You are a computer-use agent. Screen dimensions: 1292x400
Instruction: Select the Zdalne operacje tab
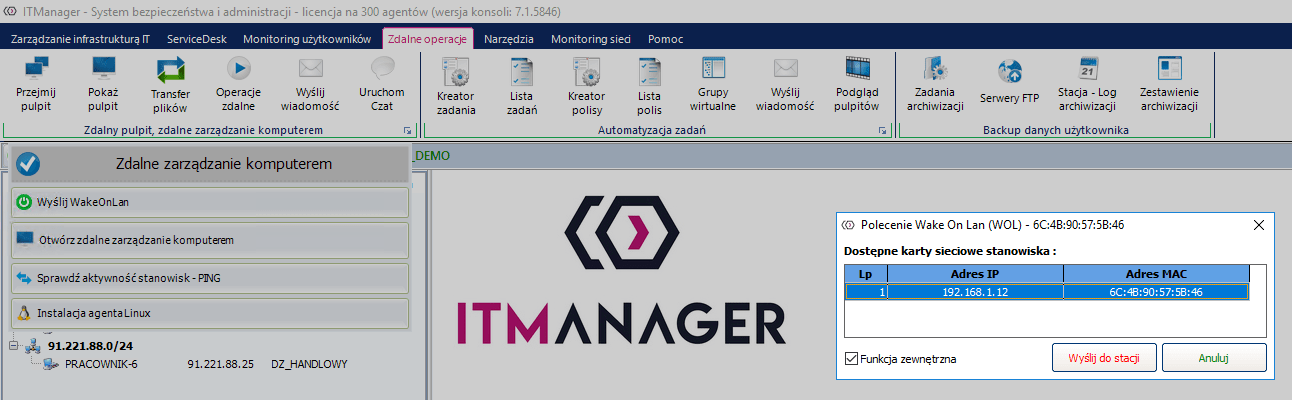(427, 39)
